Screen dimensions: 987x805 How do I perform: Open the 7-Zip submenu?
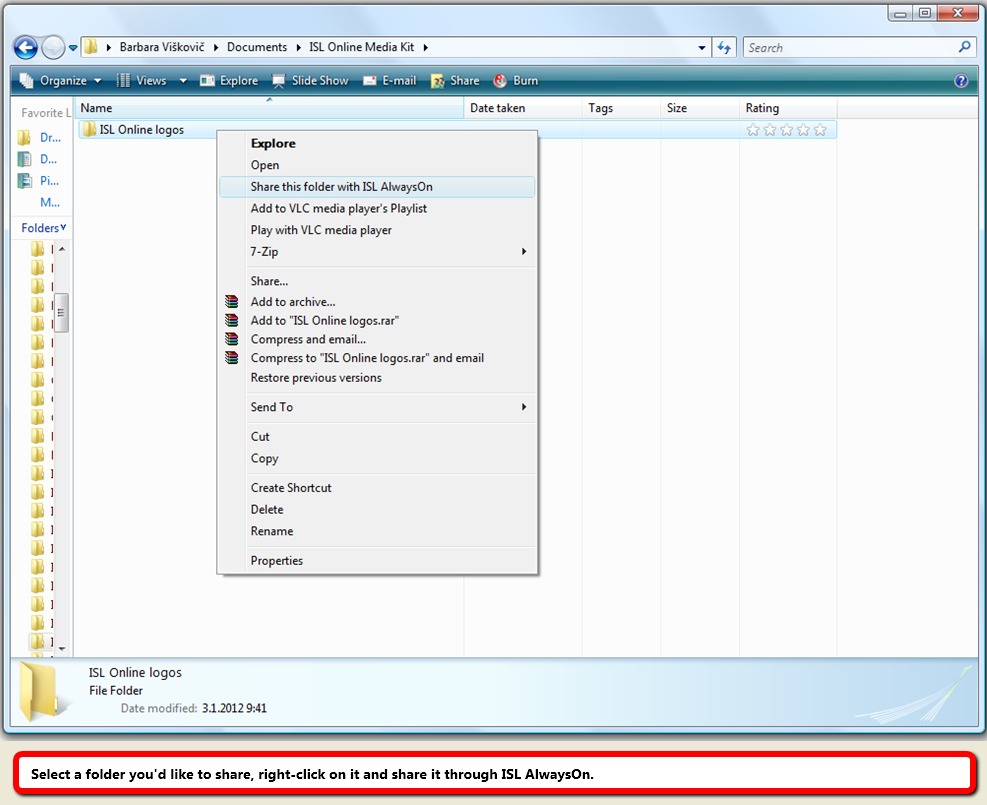click(377, 252)
